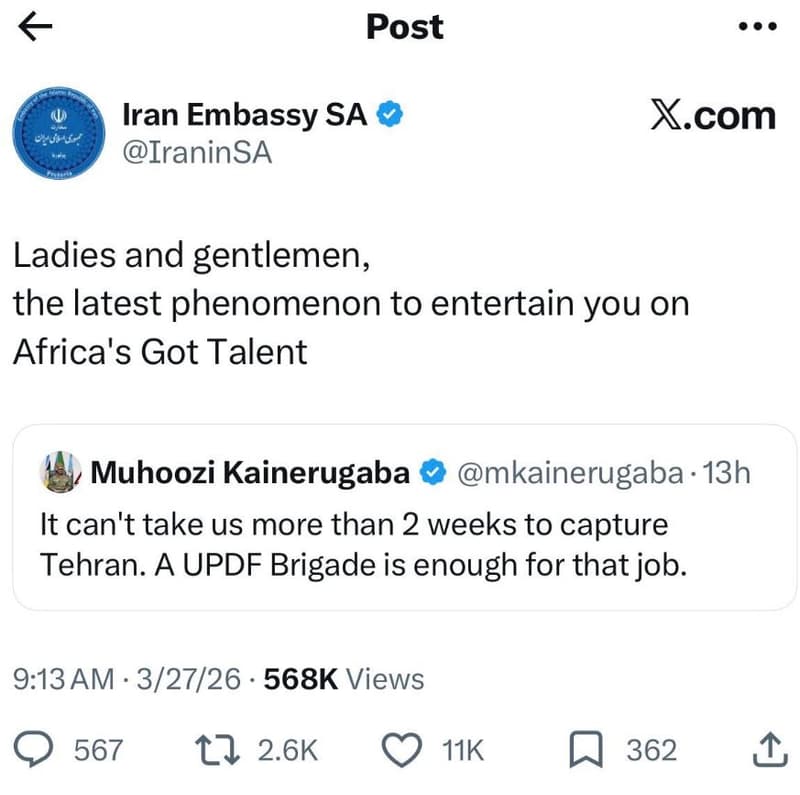The height and width of the screenshot is (795, 800).
Task: Select the @IraninSA handle
Action: click(x=196, y=155)
